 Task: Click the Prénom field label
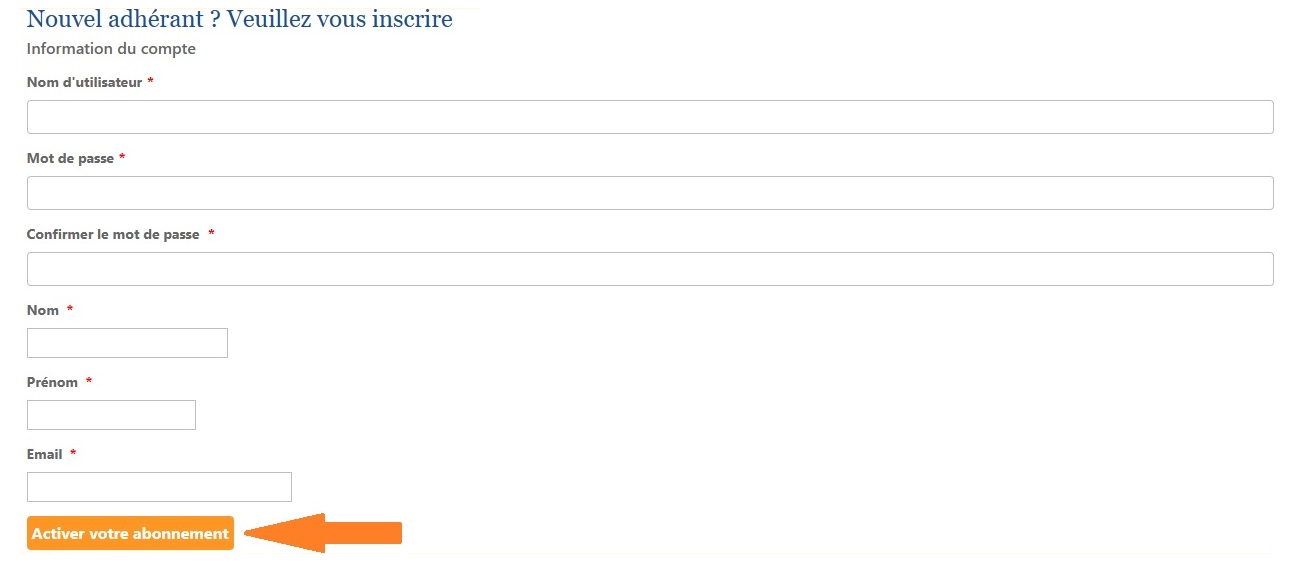click(x=52, y=382)
